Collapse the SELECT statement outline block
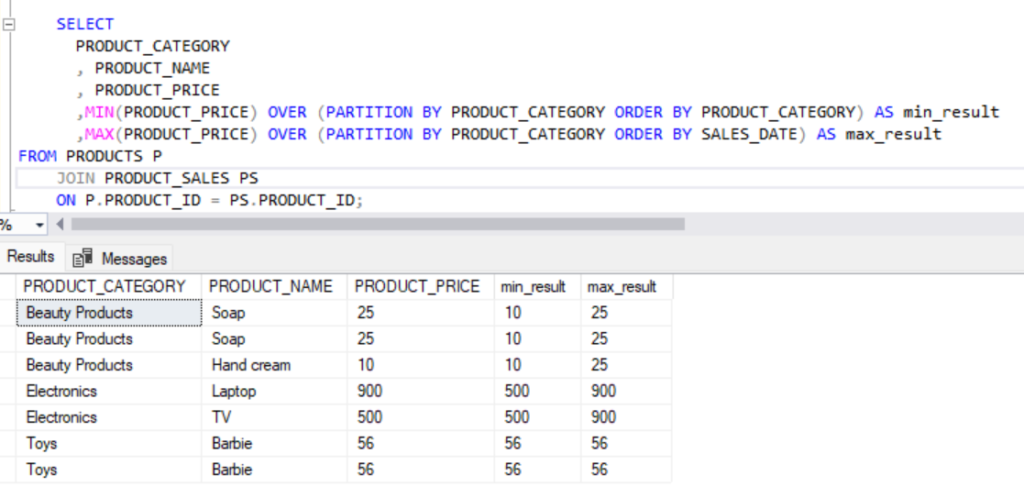1024x487 pixels. tap(9, 24)
